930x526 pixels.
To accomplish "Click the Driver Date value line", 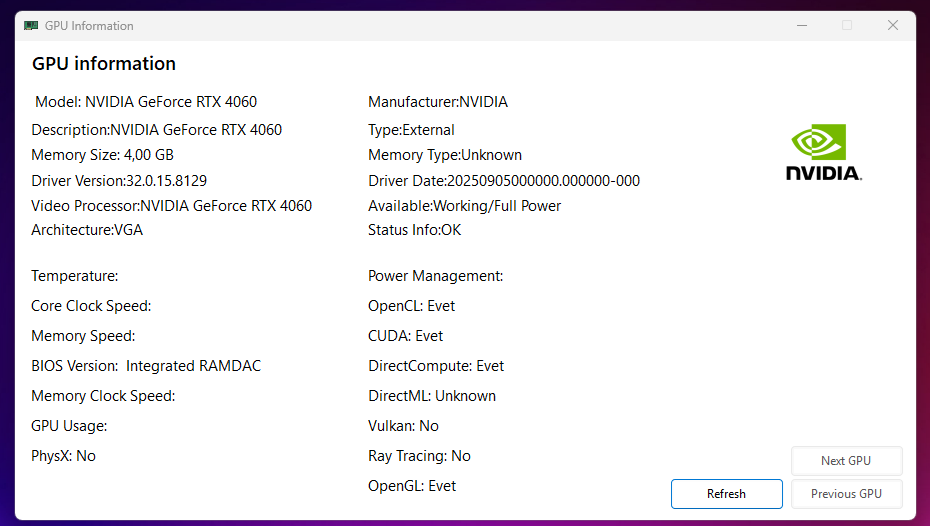I will (x=504, y=181).
